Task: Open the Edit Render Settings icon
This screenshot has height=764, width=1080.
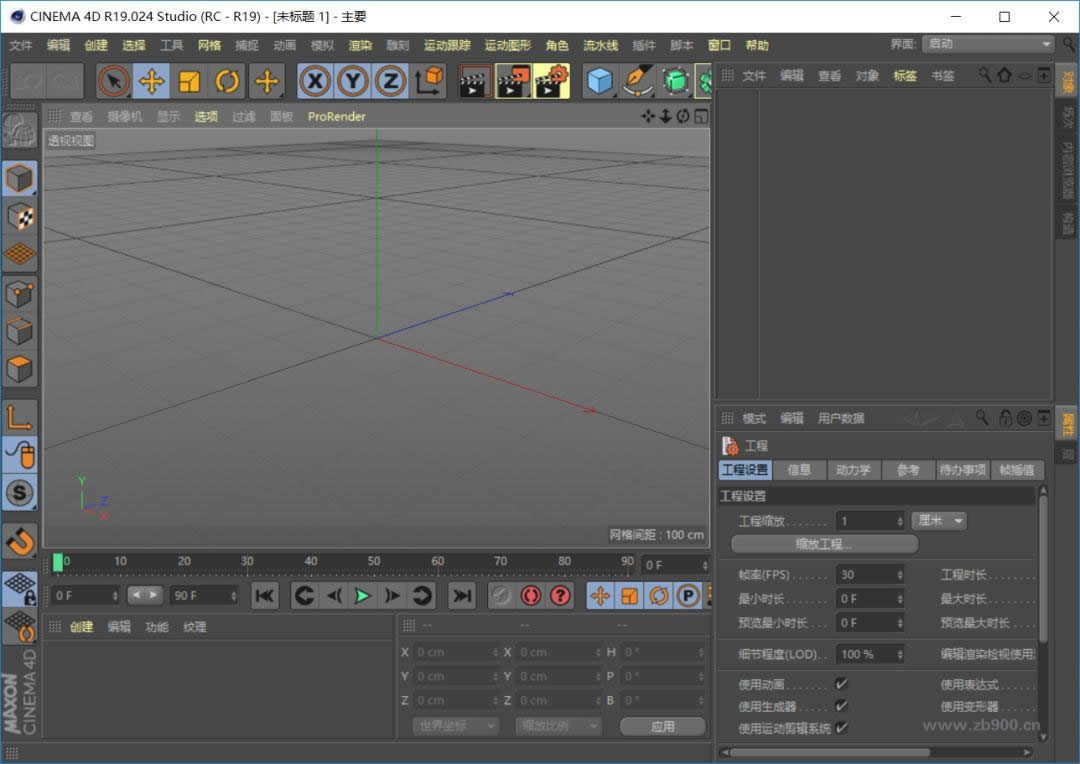Action: (551, 81)
